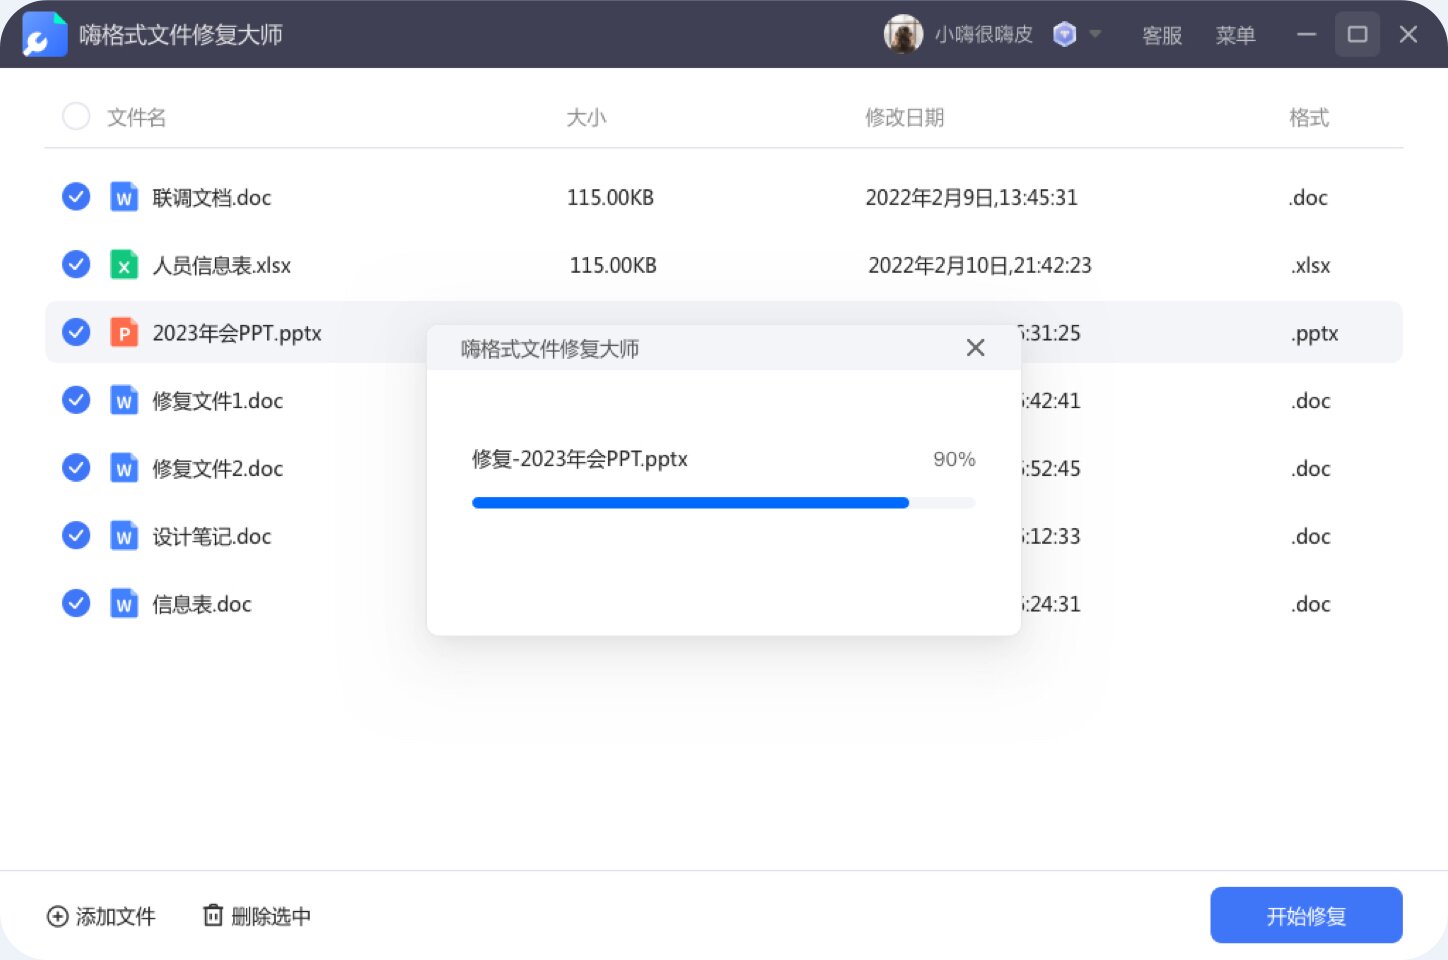Click the plus icon next to 添加文件

(x=57, y=916)
